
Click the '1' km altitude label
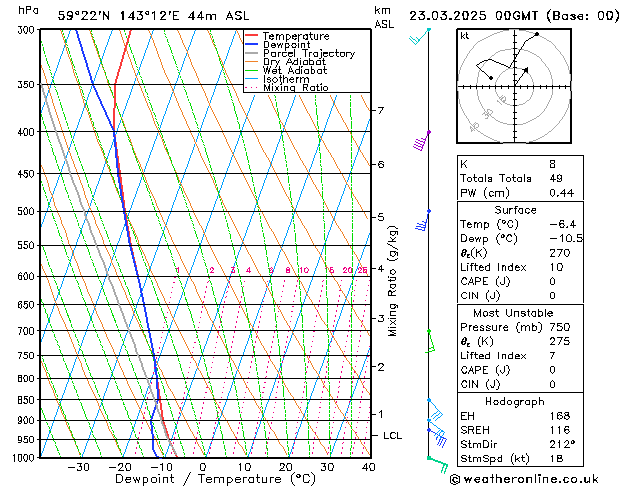[381, 413]
